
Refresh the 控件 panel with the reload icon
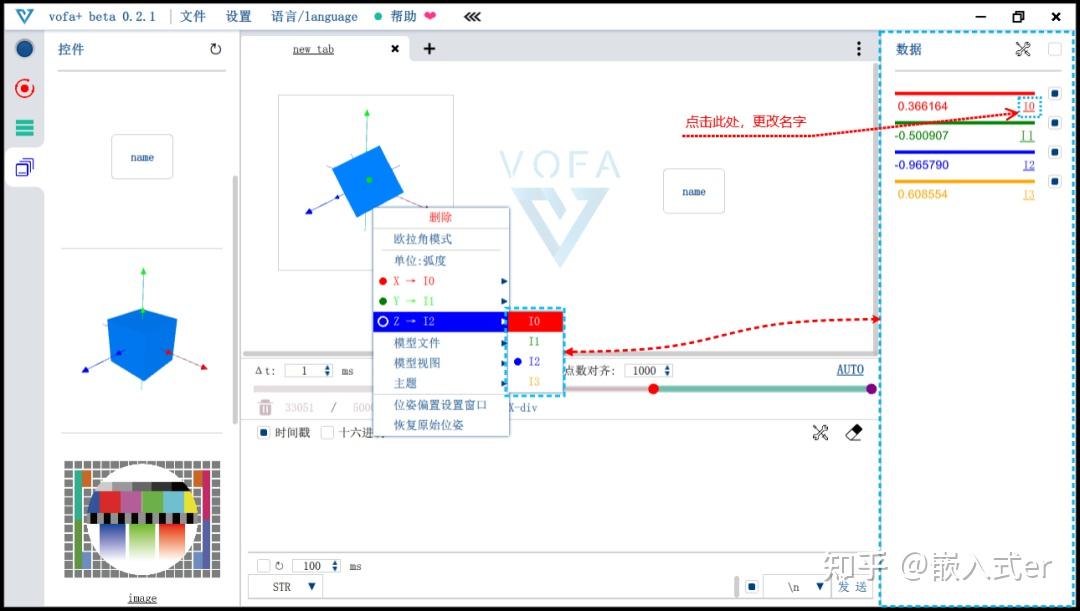[216, 48]
